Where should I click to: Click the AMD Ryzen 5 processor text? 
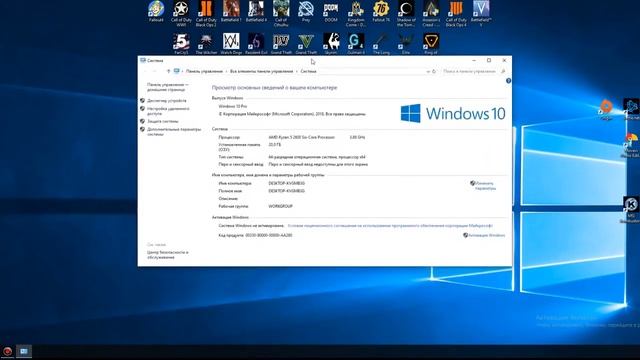tap(302, 138)
